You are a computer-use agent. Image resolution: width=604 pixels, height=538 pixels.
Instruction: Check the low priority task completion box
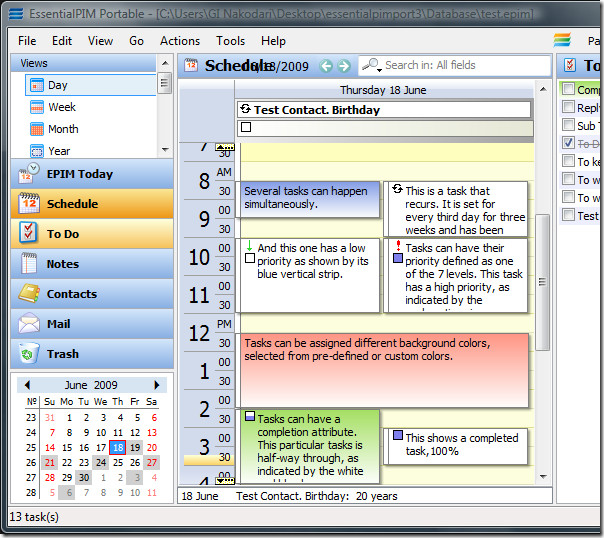click(x=250, y=258)
